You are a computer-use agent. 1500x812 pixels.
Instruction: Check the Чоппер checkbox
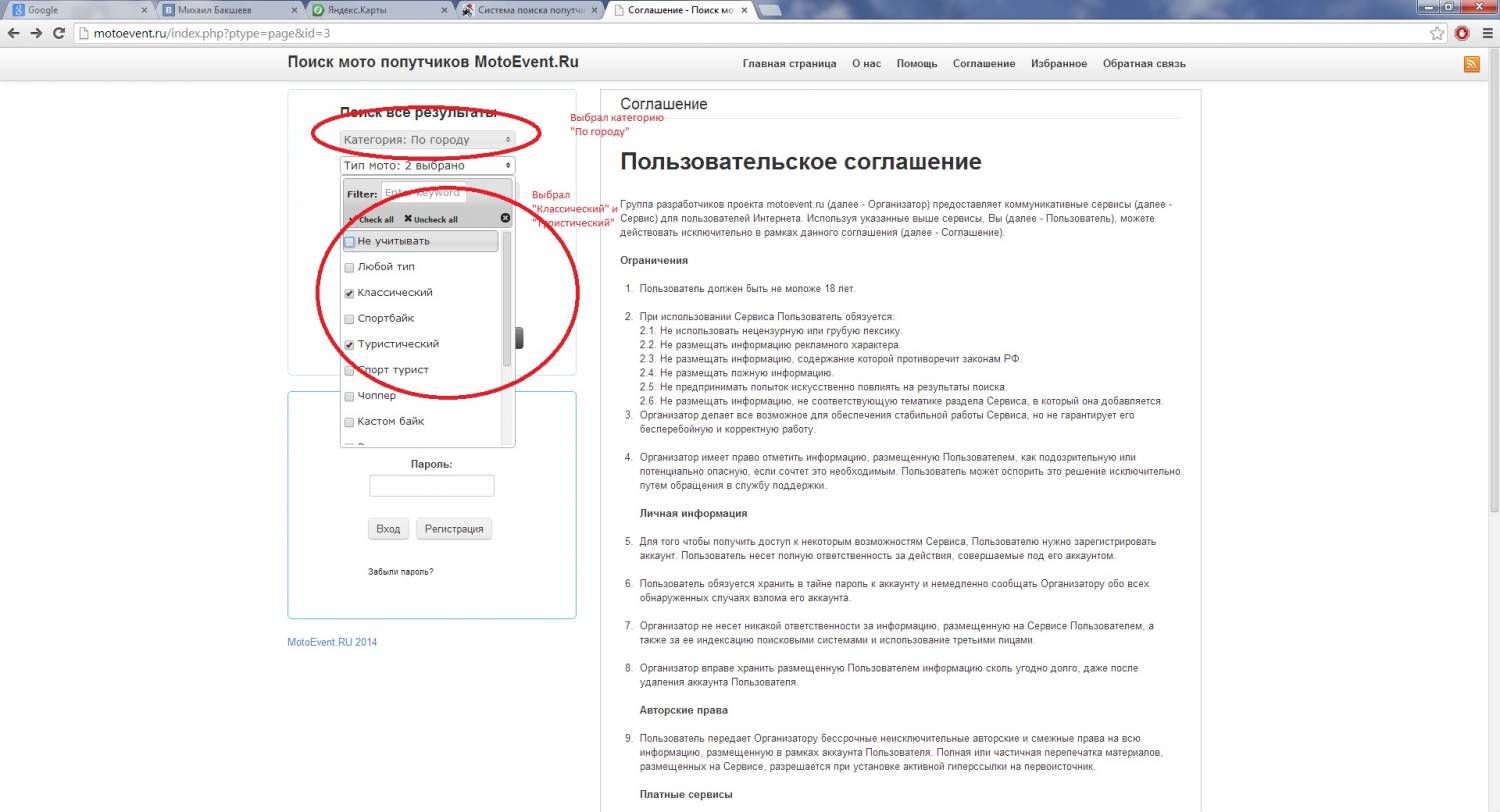click(349, 396)
